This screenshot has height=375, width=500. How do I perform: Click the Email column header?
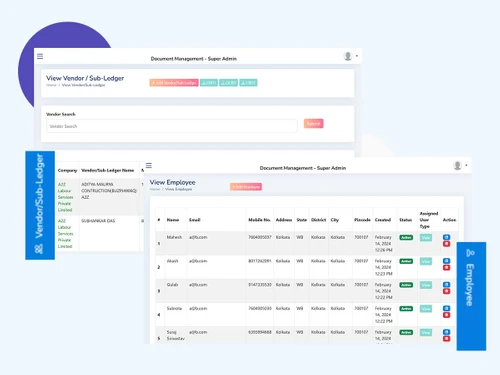pos(195,220)
